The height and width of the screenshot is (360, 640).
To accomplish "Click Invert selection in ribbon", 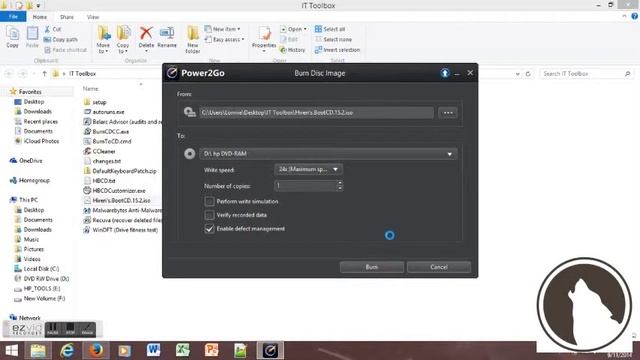I will pyautogui.click(x=337, y=50).
